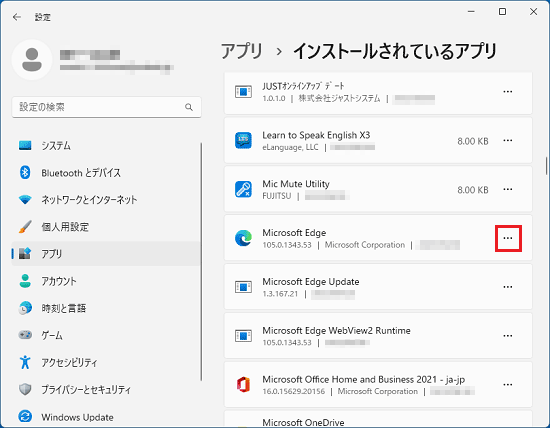Screen dimensions: 550x428
Task: Click the sidebar navigation scrollbar
Action: [201, 261]
